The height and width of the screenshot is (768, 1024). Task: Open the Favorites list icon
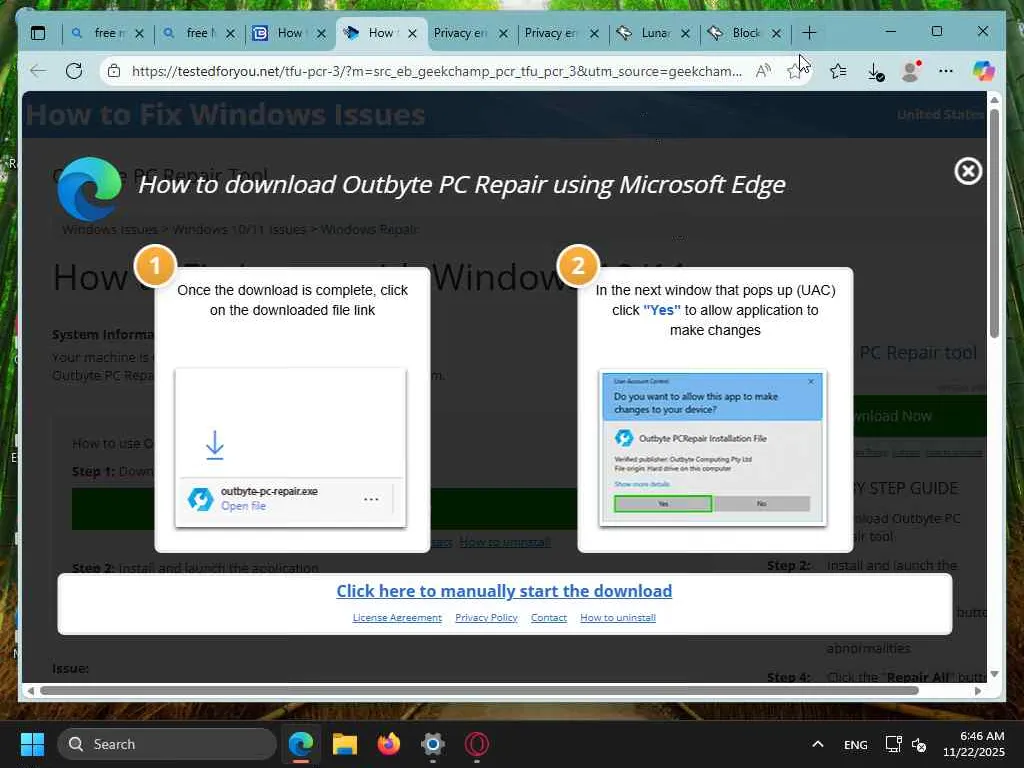(x=838, y=71)
